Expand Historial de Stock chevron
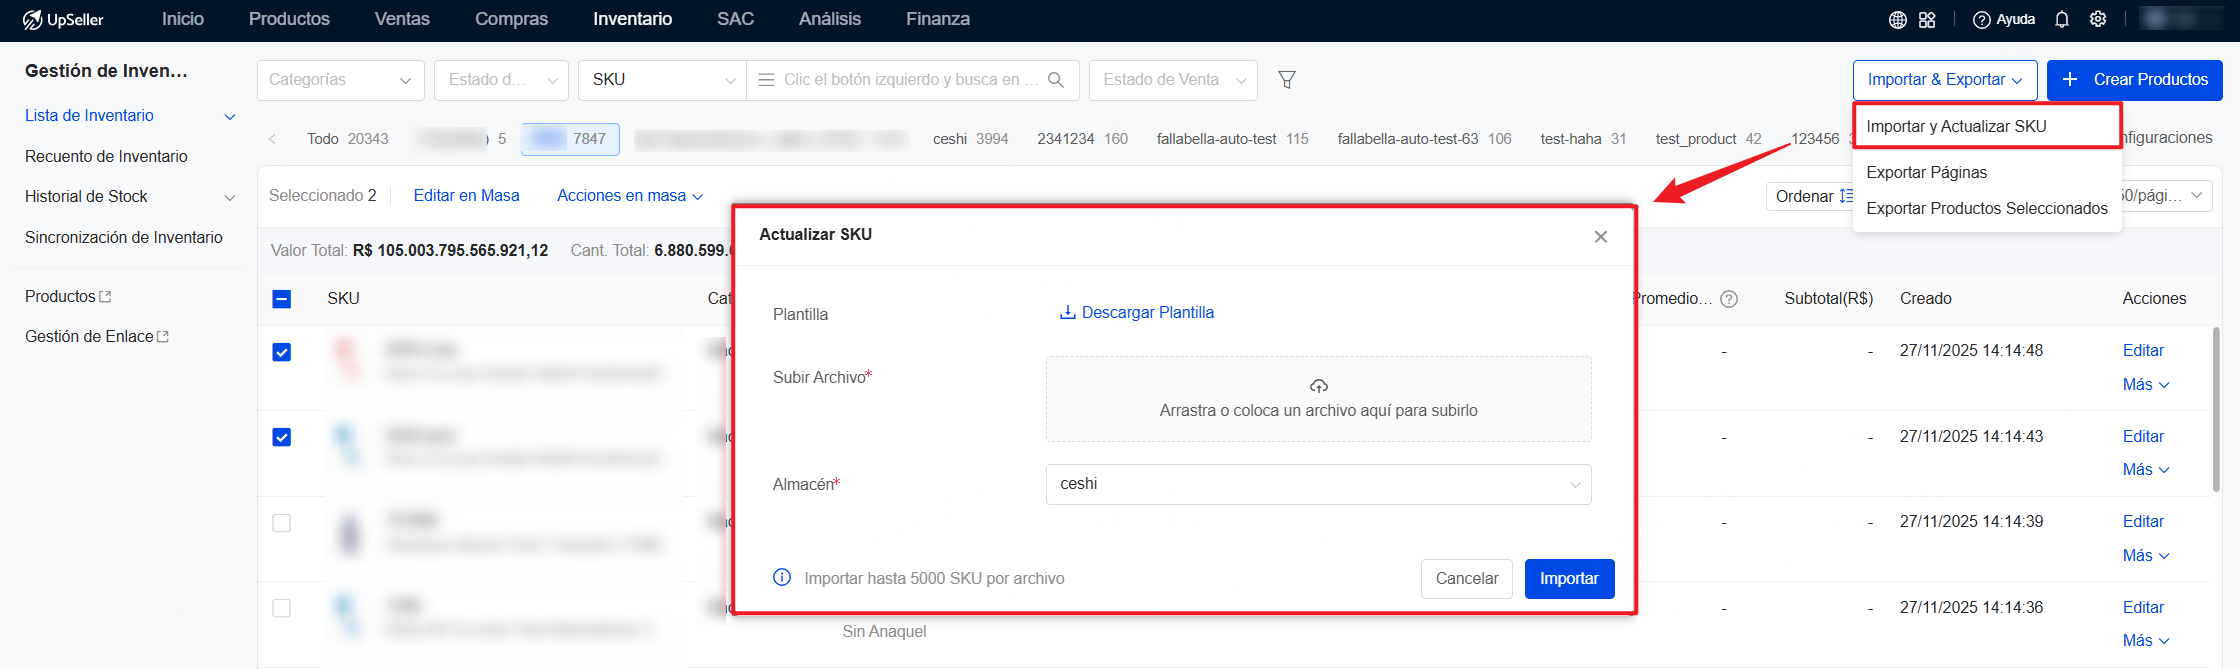 point(230,198)
